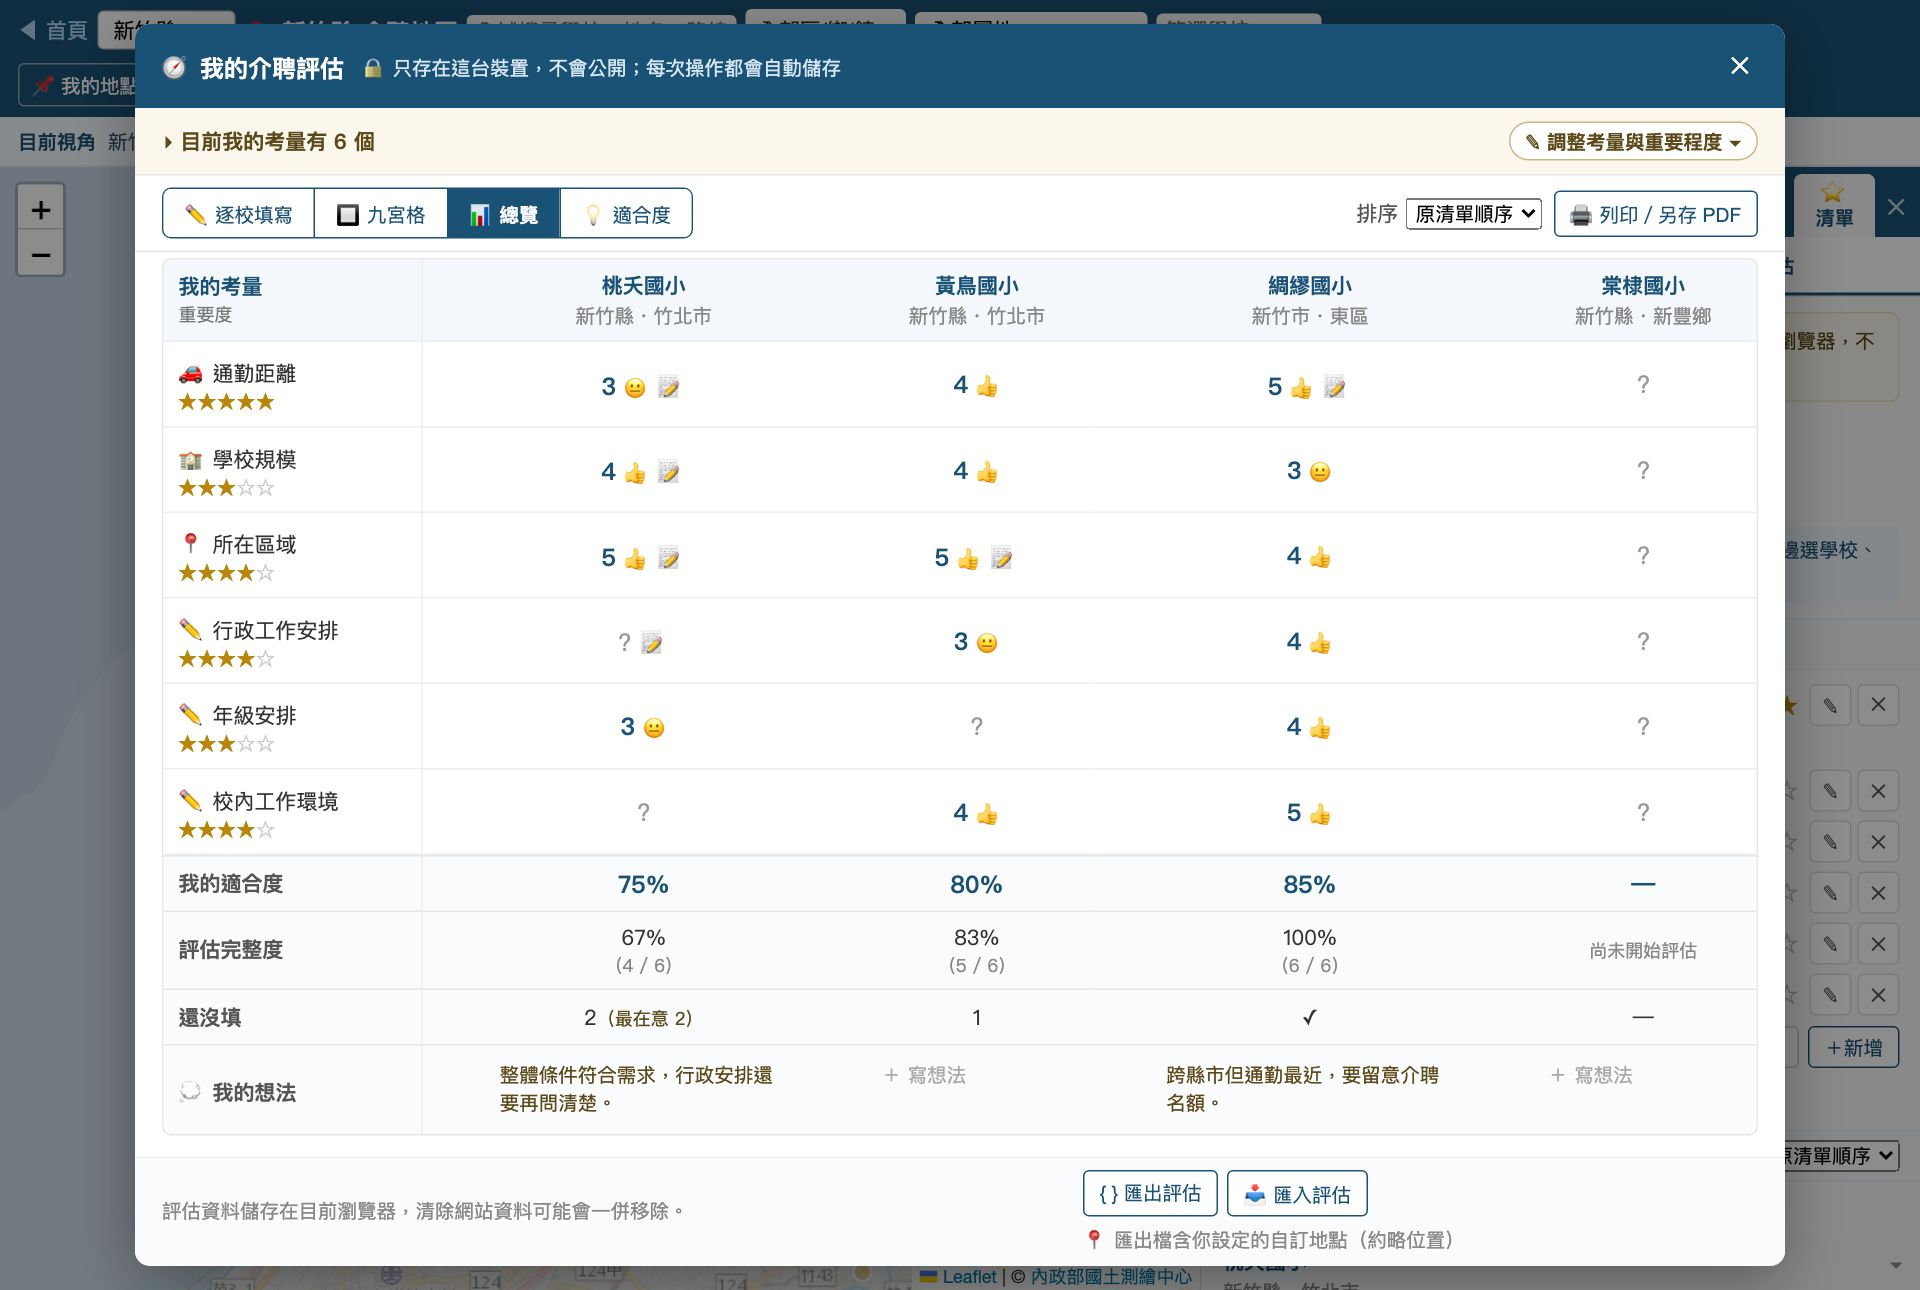The width and height of the screenshot is (1920, 1290).
Task: Click 綢繆國小 85% 適合度 value
Action: click(1309, 884)
